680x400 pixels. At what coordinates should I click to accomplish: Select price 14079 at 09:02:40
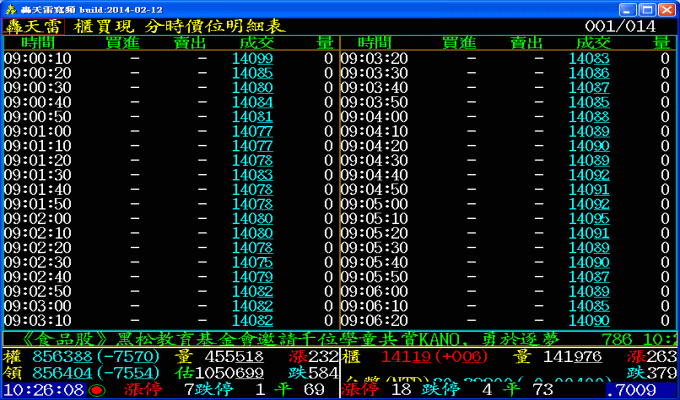pos(253,277)
